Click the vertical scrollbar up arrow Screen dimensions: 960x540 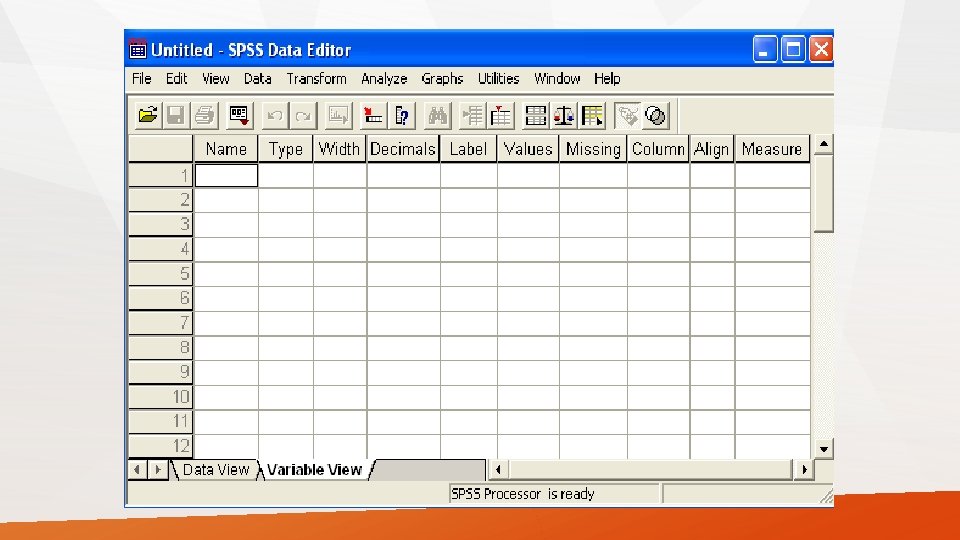[823, 144]
